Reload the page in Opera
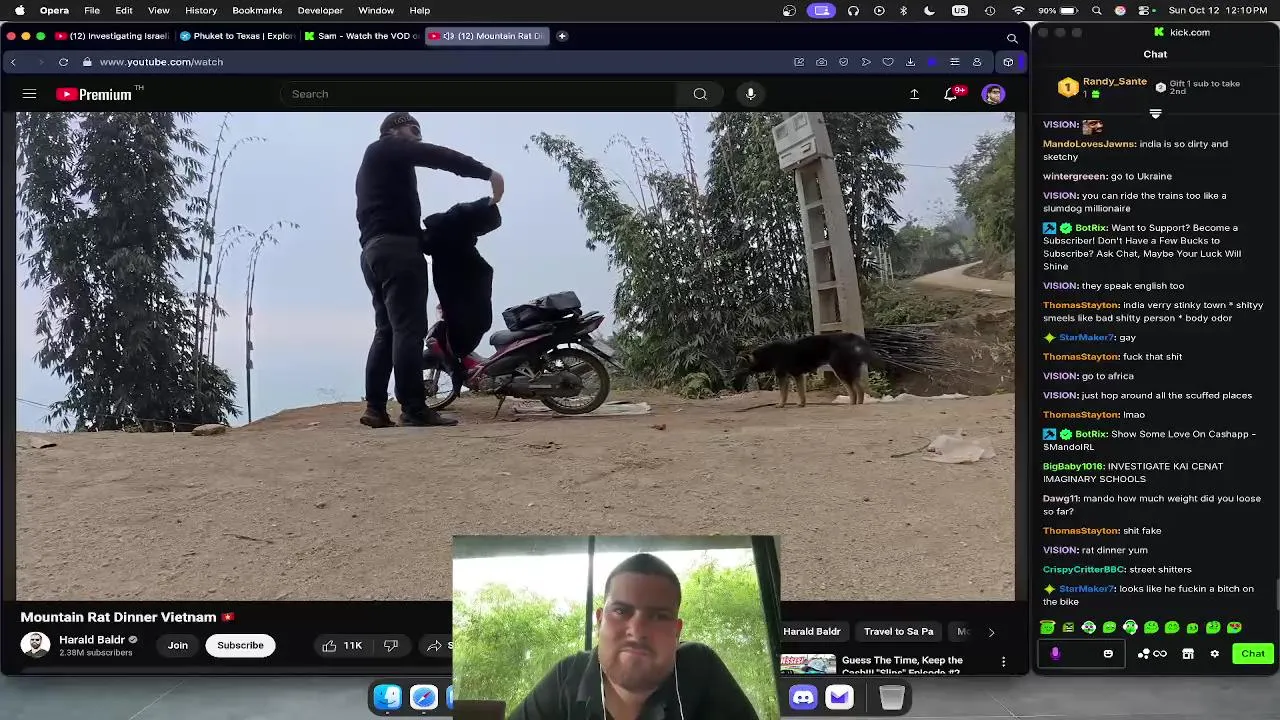Viewport: 1280px width, 720px height. click(x=63, y=62)
